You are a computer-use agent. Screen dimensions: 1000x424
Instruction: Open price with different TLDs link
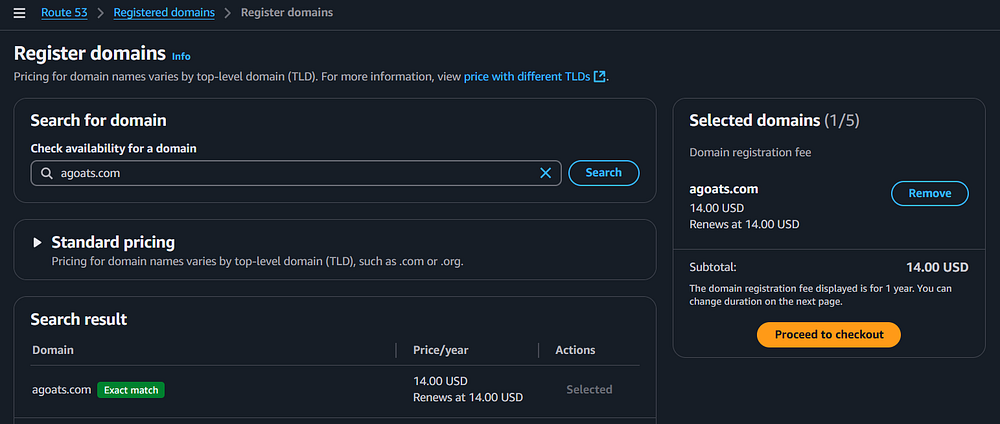click(x=527, y=77)
